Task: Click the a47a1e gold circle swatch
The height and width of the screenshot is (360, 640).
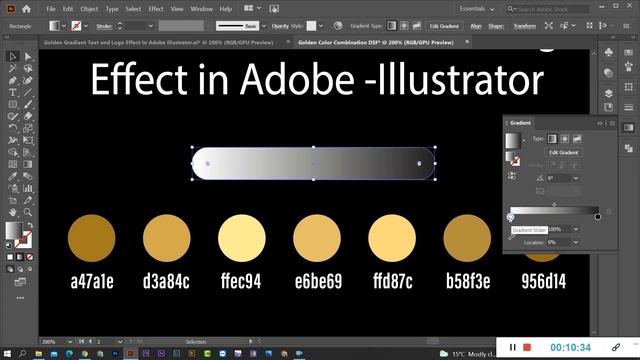Action: [91, 238]
